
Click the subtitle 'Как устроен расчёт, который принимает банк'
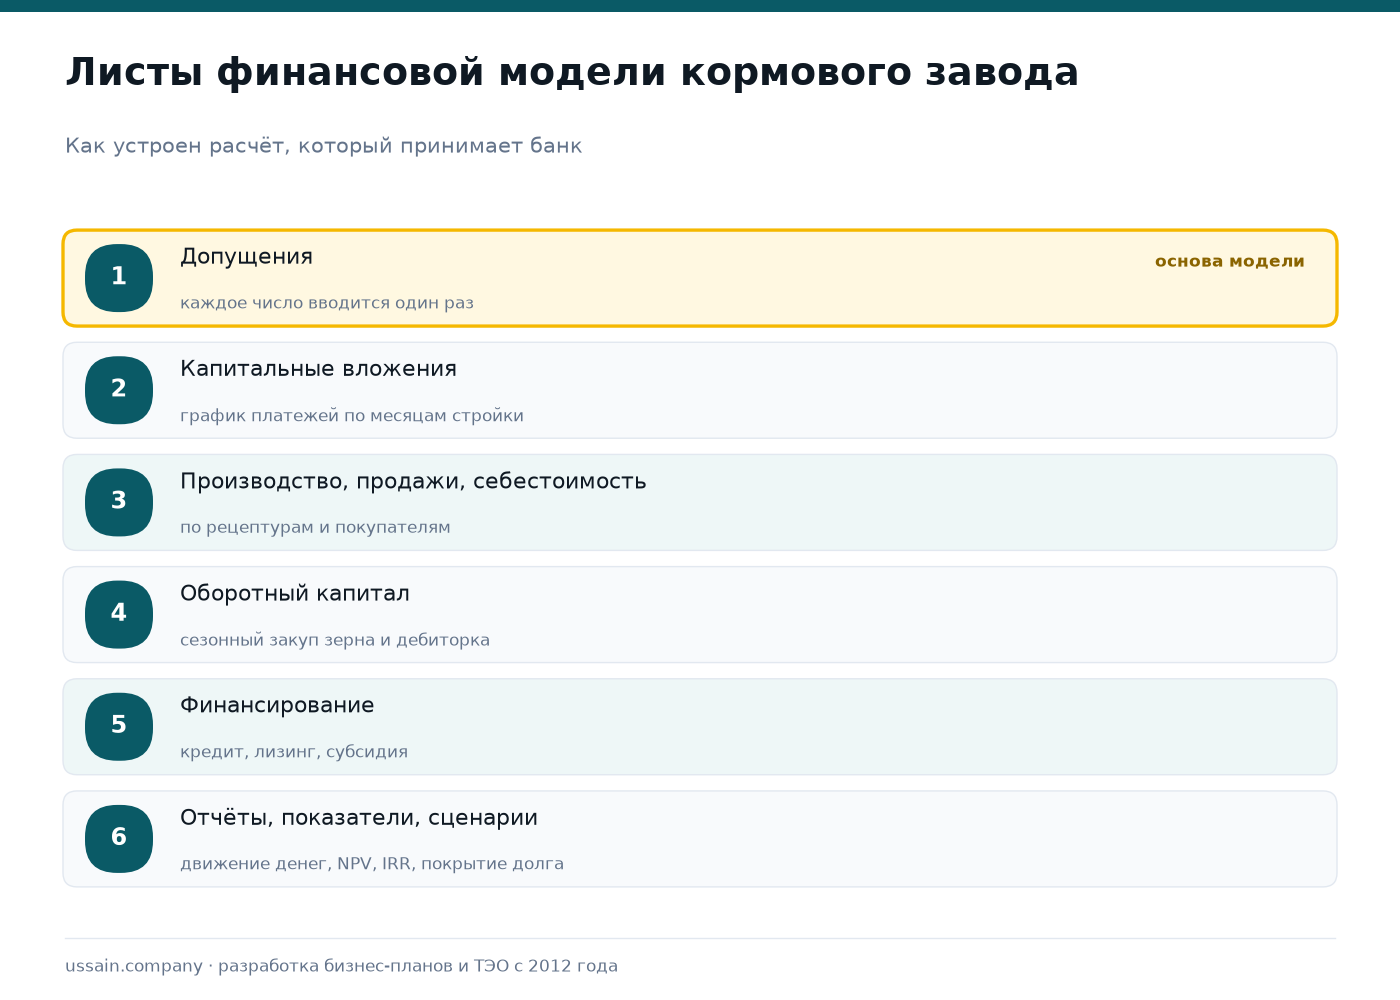323,146
